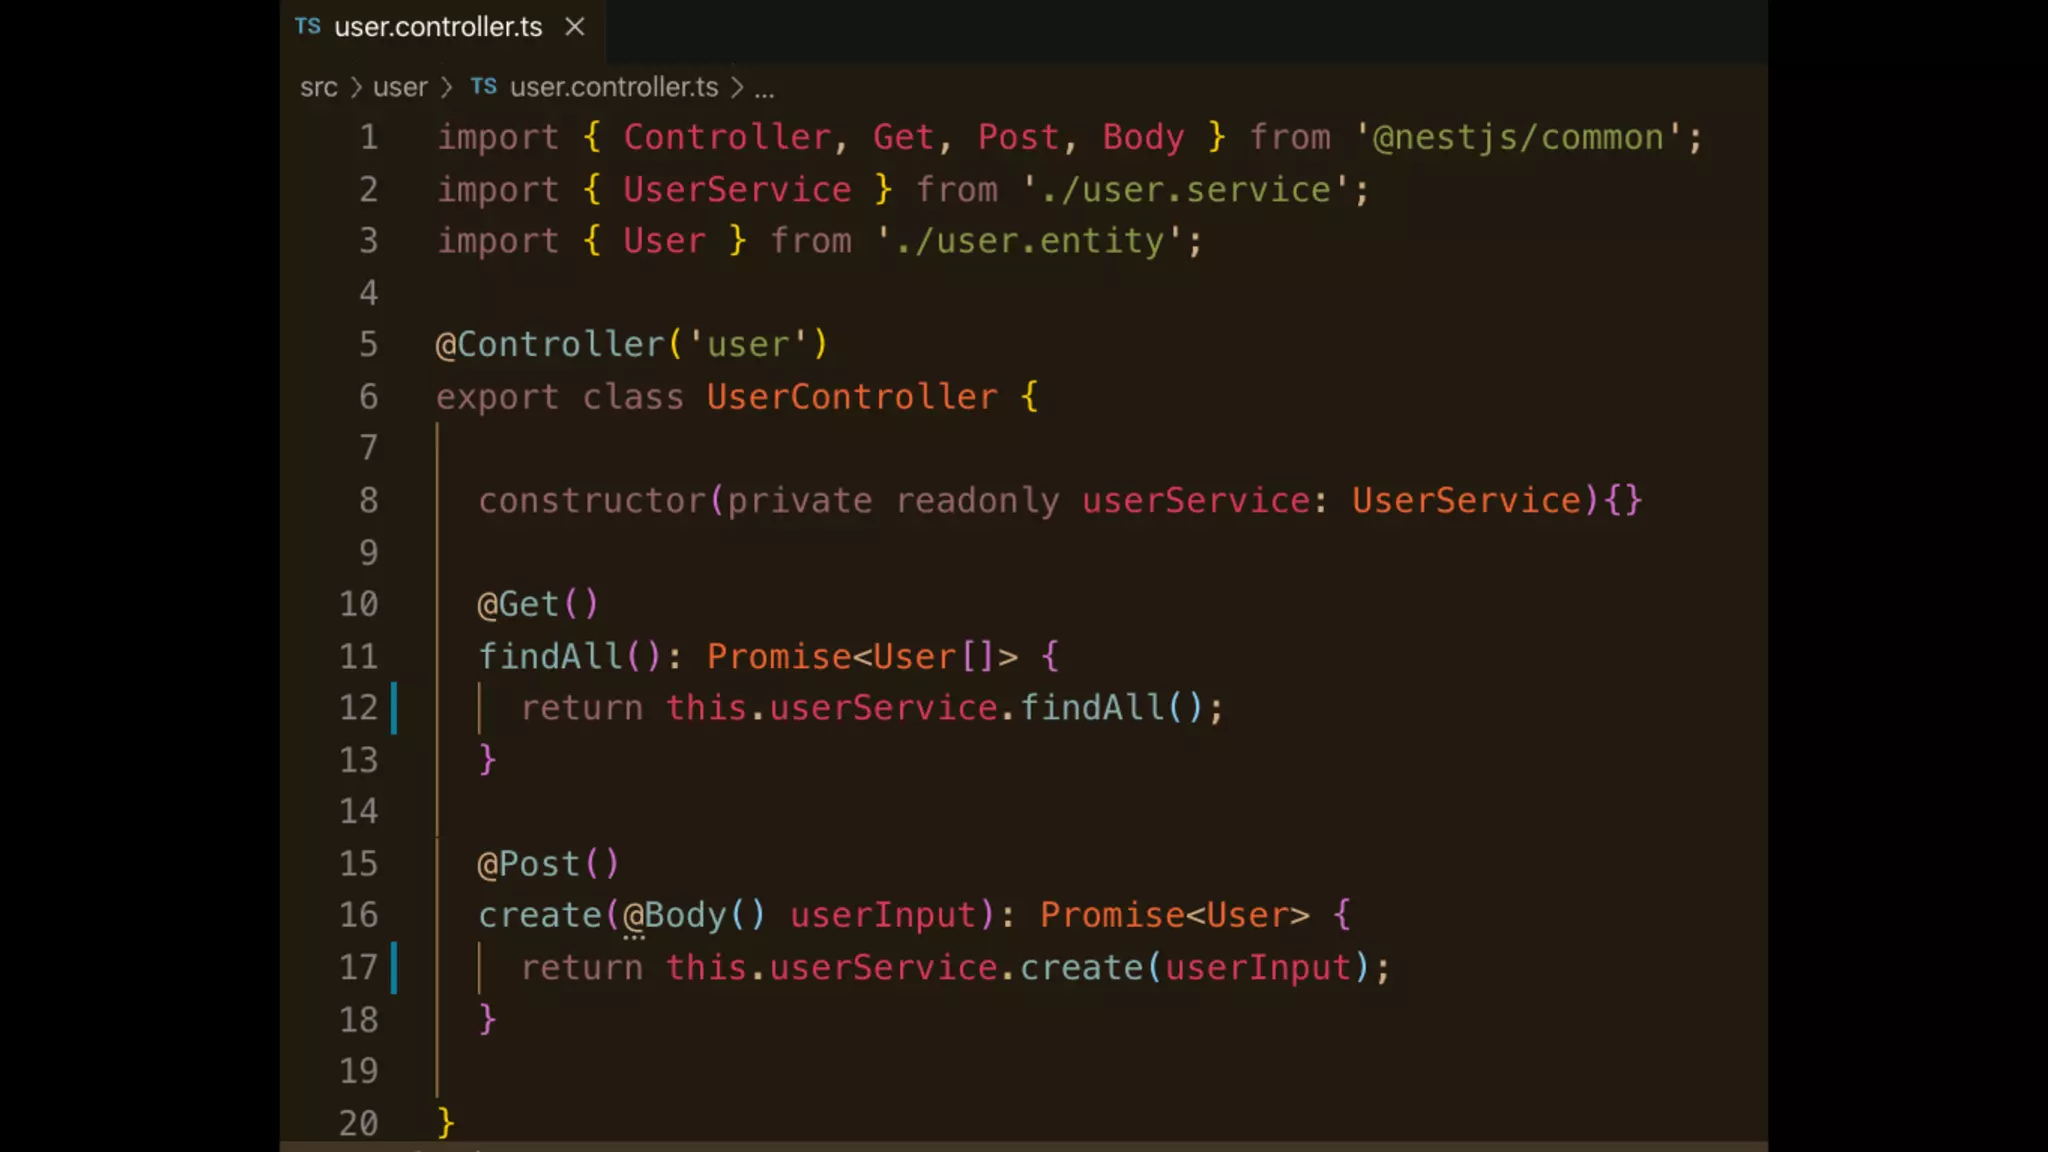Click the TS icon on the editor tab
This screenshot has height=1152, width=2048.
pyautogui.click(x=307, y=26)
